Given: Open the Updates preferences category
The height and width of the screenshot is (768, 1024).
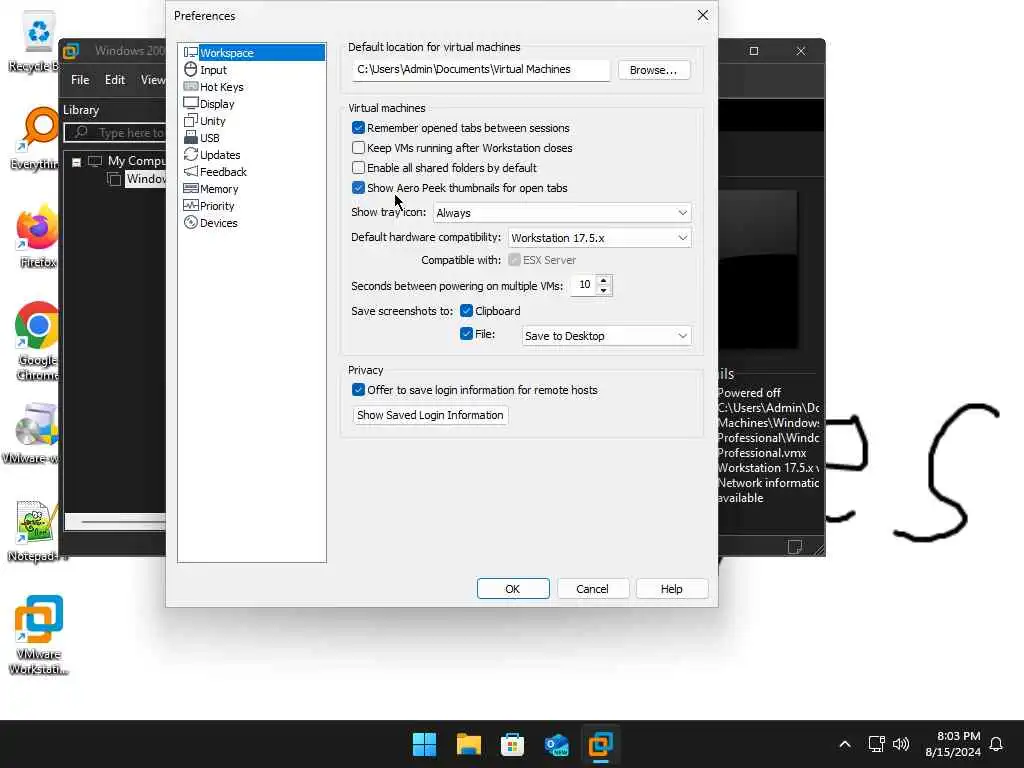Looking at the screenshot, I should (220, 155).
